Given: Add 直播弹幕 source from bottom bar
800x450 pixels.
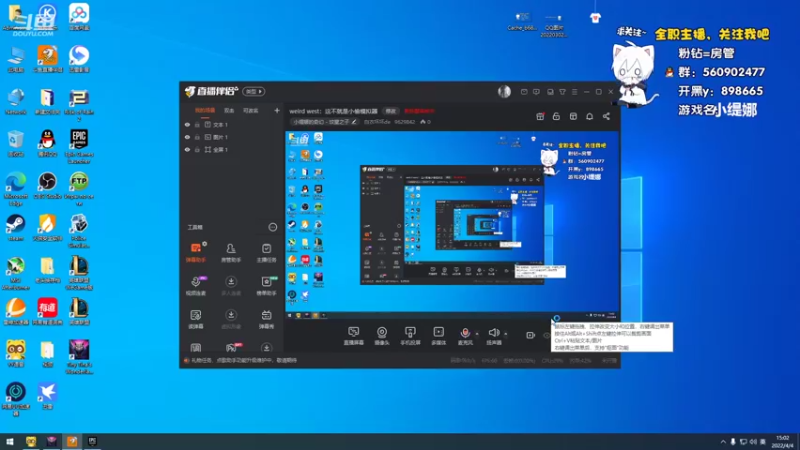Looking at the screenshot, I should click(x=353, y=336).
